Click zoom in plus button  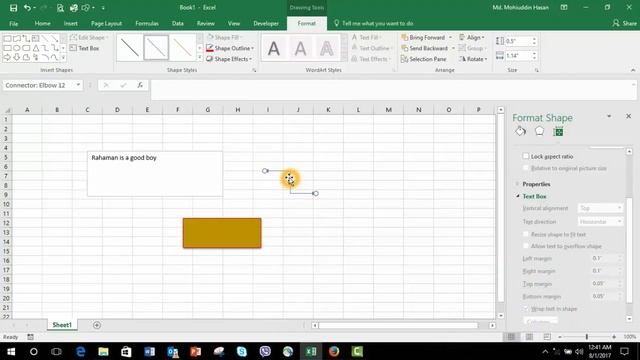[614, 337]
